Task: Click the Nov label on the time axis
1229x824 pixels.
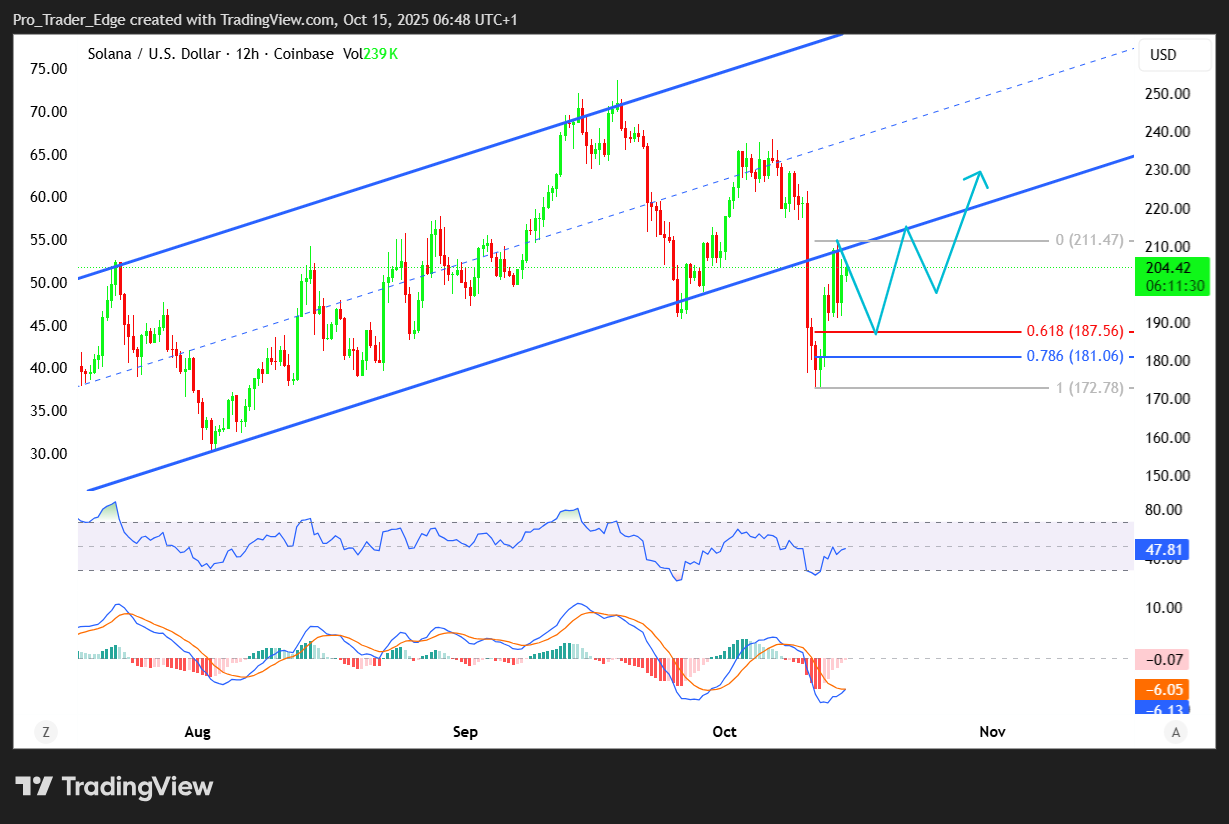Action: click(992, 732)
